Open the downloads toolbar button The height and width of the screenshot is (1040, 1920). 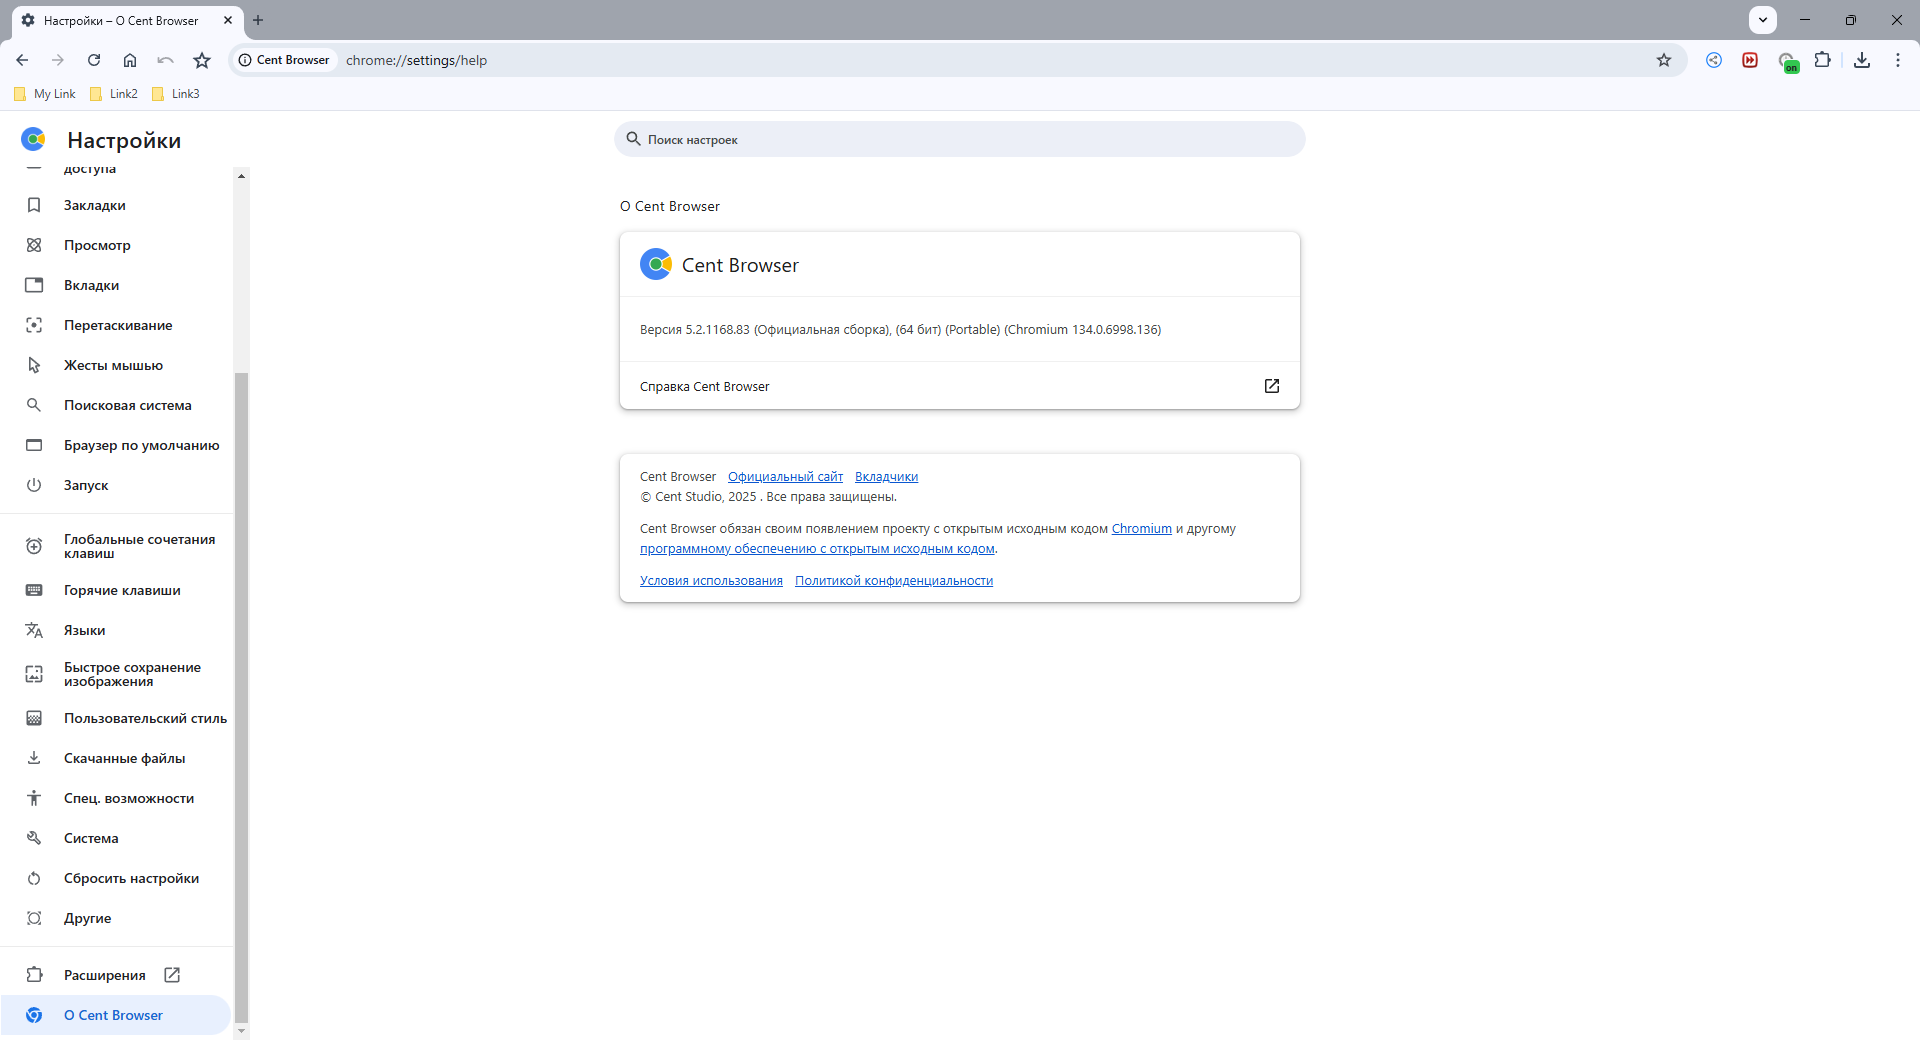tap(1862, 60)
